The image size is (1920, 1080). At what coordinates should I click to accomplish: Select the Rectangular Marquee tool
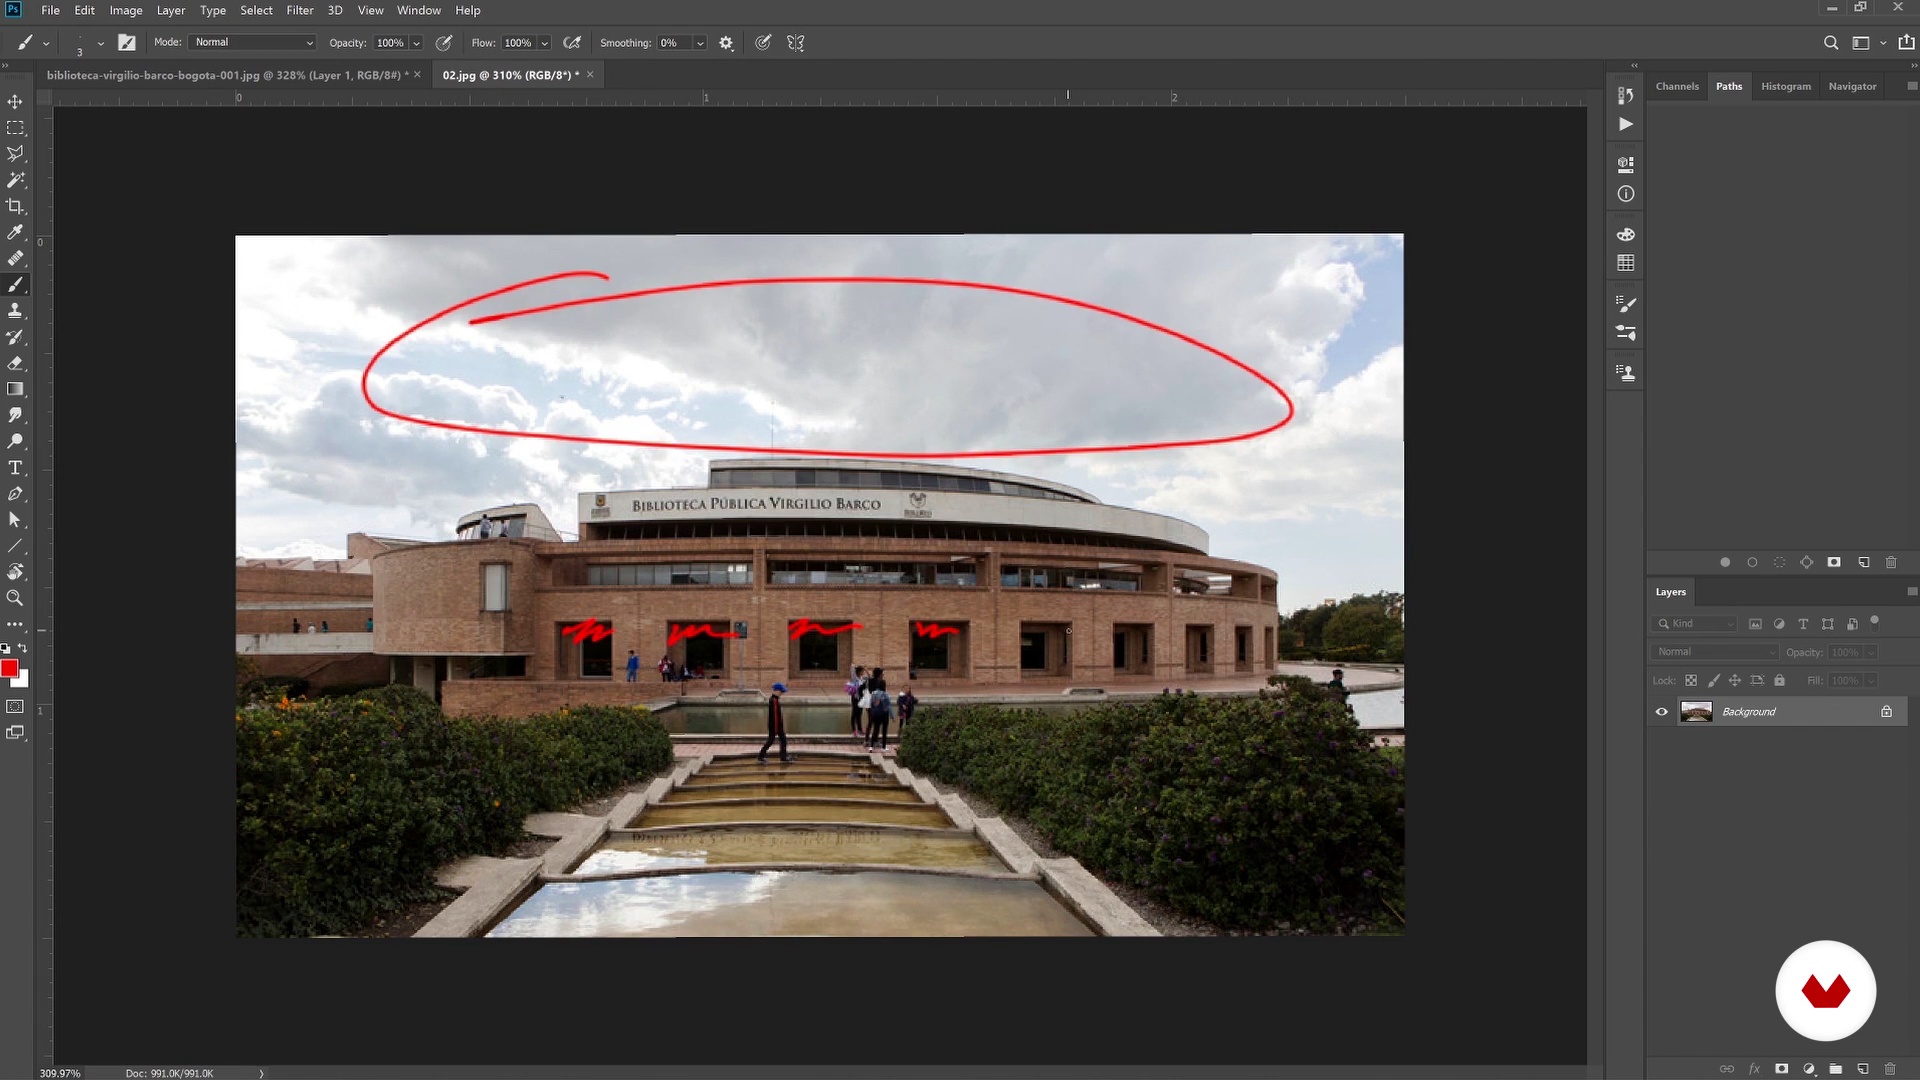(x=15, y=128)
